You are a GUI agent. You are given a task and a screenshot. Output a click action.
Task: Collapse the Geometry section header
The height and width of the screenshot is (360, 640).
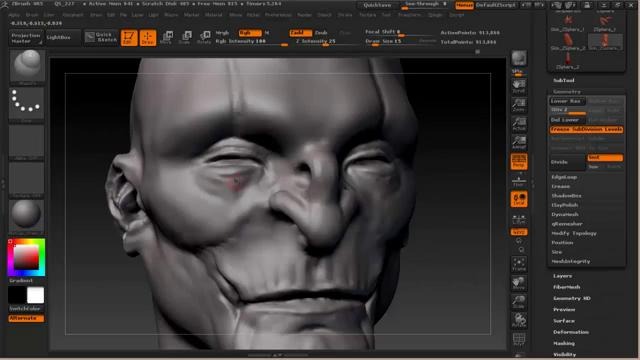[567, 92]
